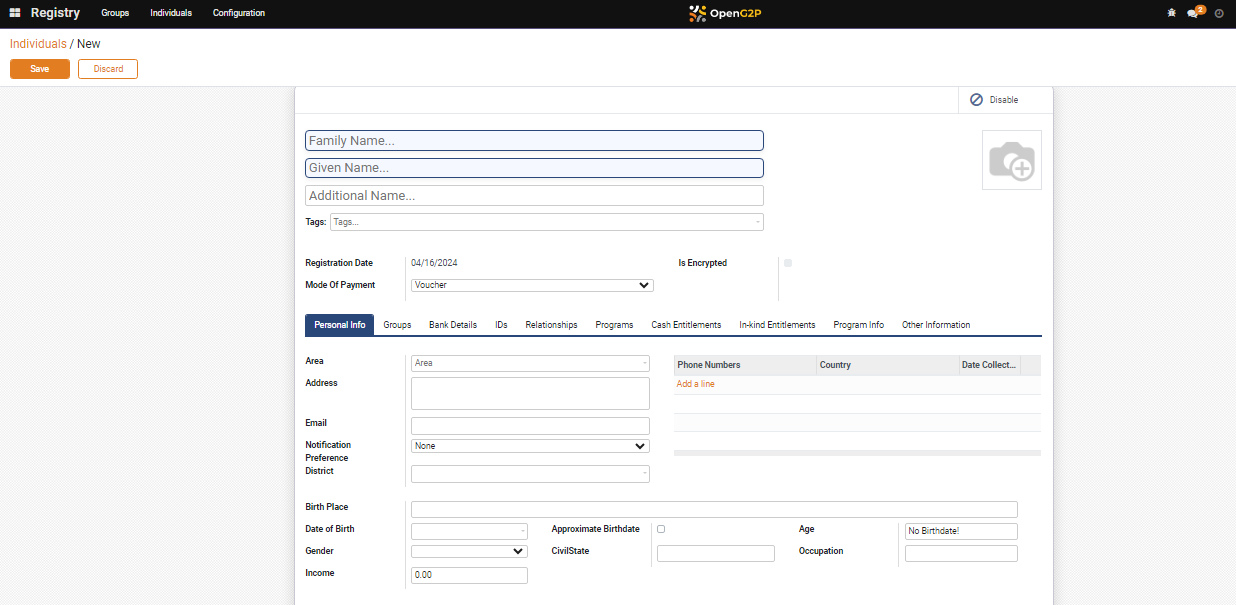This screenshot has width=1236, height=605.
Task: Expand the Tags selection dropdown
Action: tap(546, 222)
